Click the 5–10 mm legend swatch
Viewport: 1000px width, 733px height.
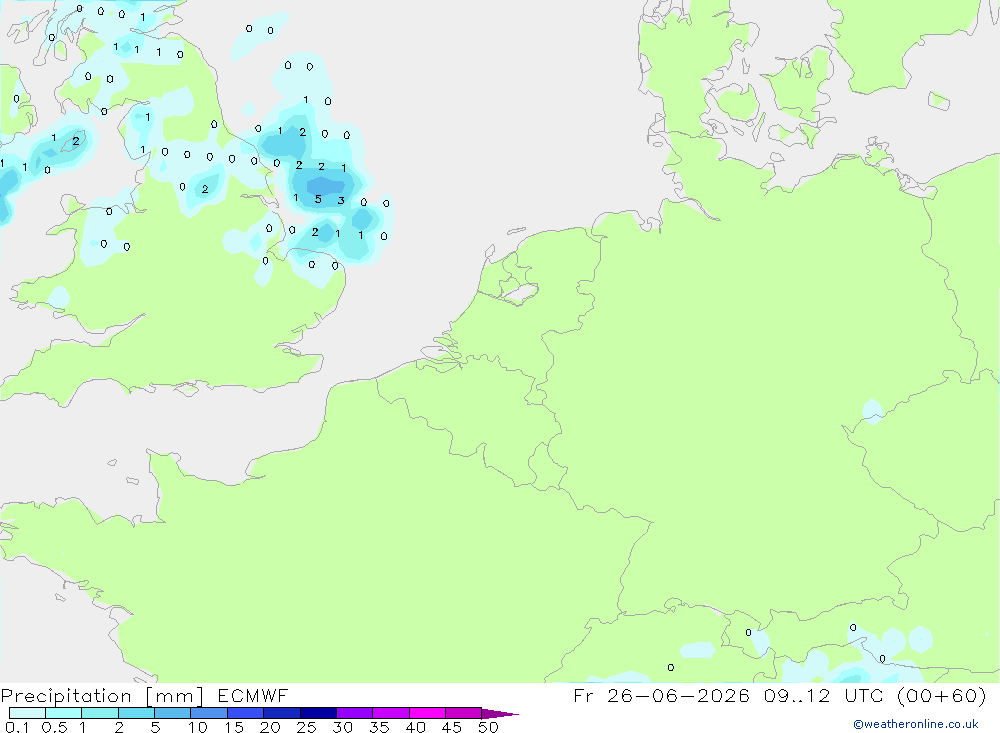click(x=173, y=713)
